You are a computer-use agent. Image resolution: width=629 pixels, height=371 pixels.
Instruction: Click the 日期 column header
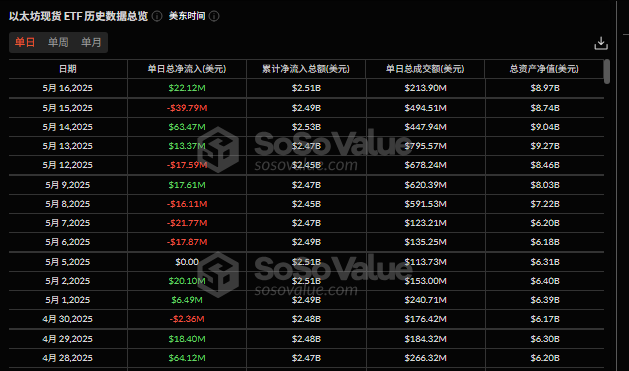(67, 69)
